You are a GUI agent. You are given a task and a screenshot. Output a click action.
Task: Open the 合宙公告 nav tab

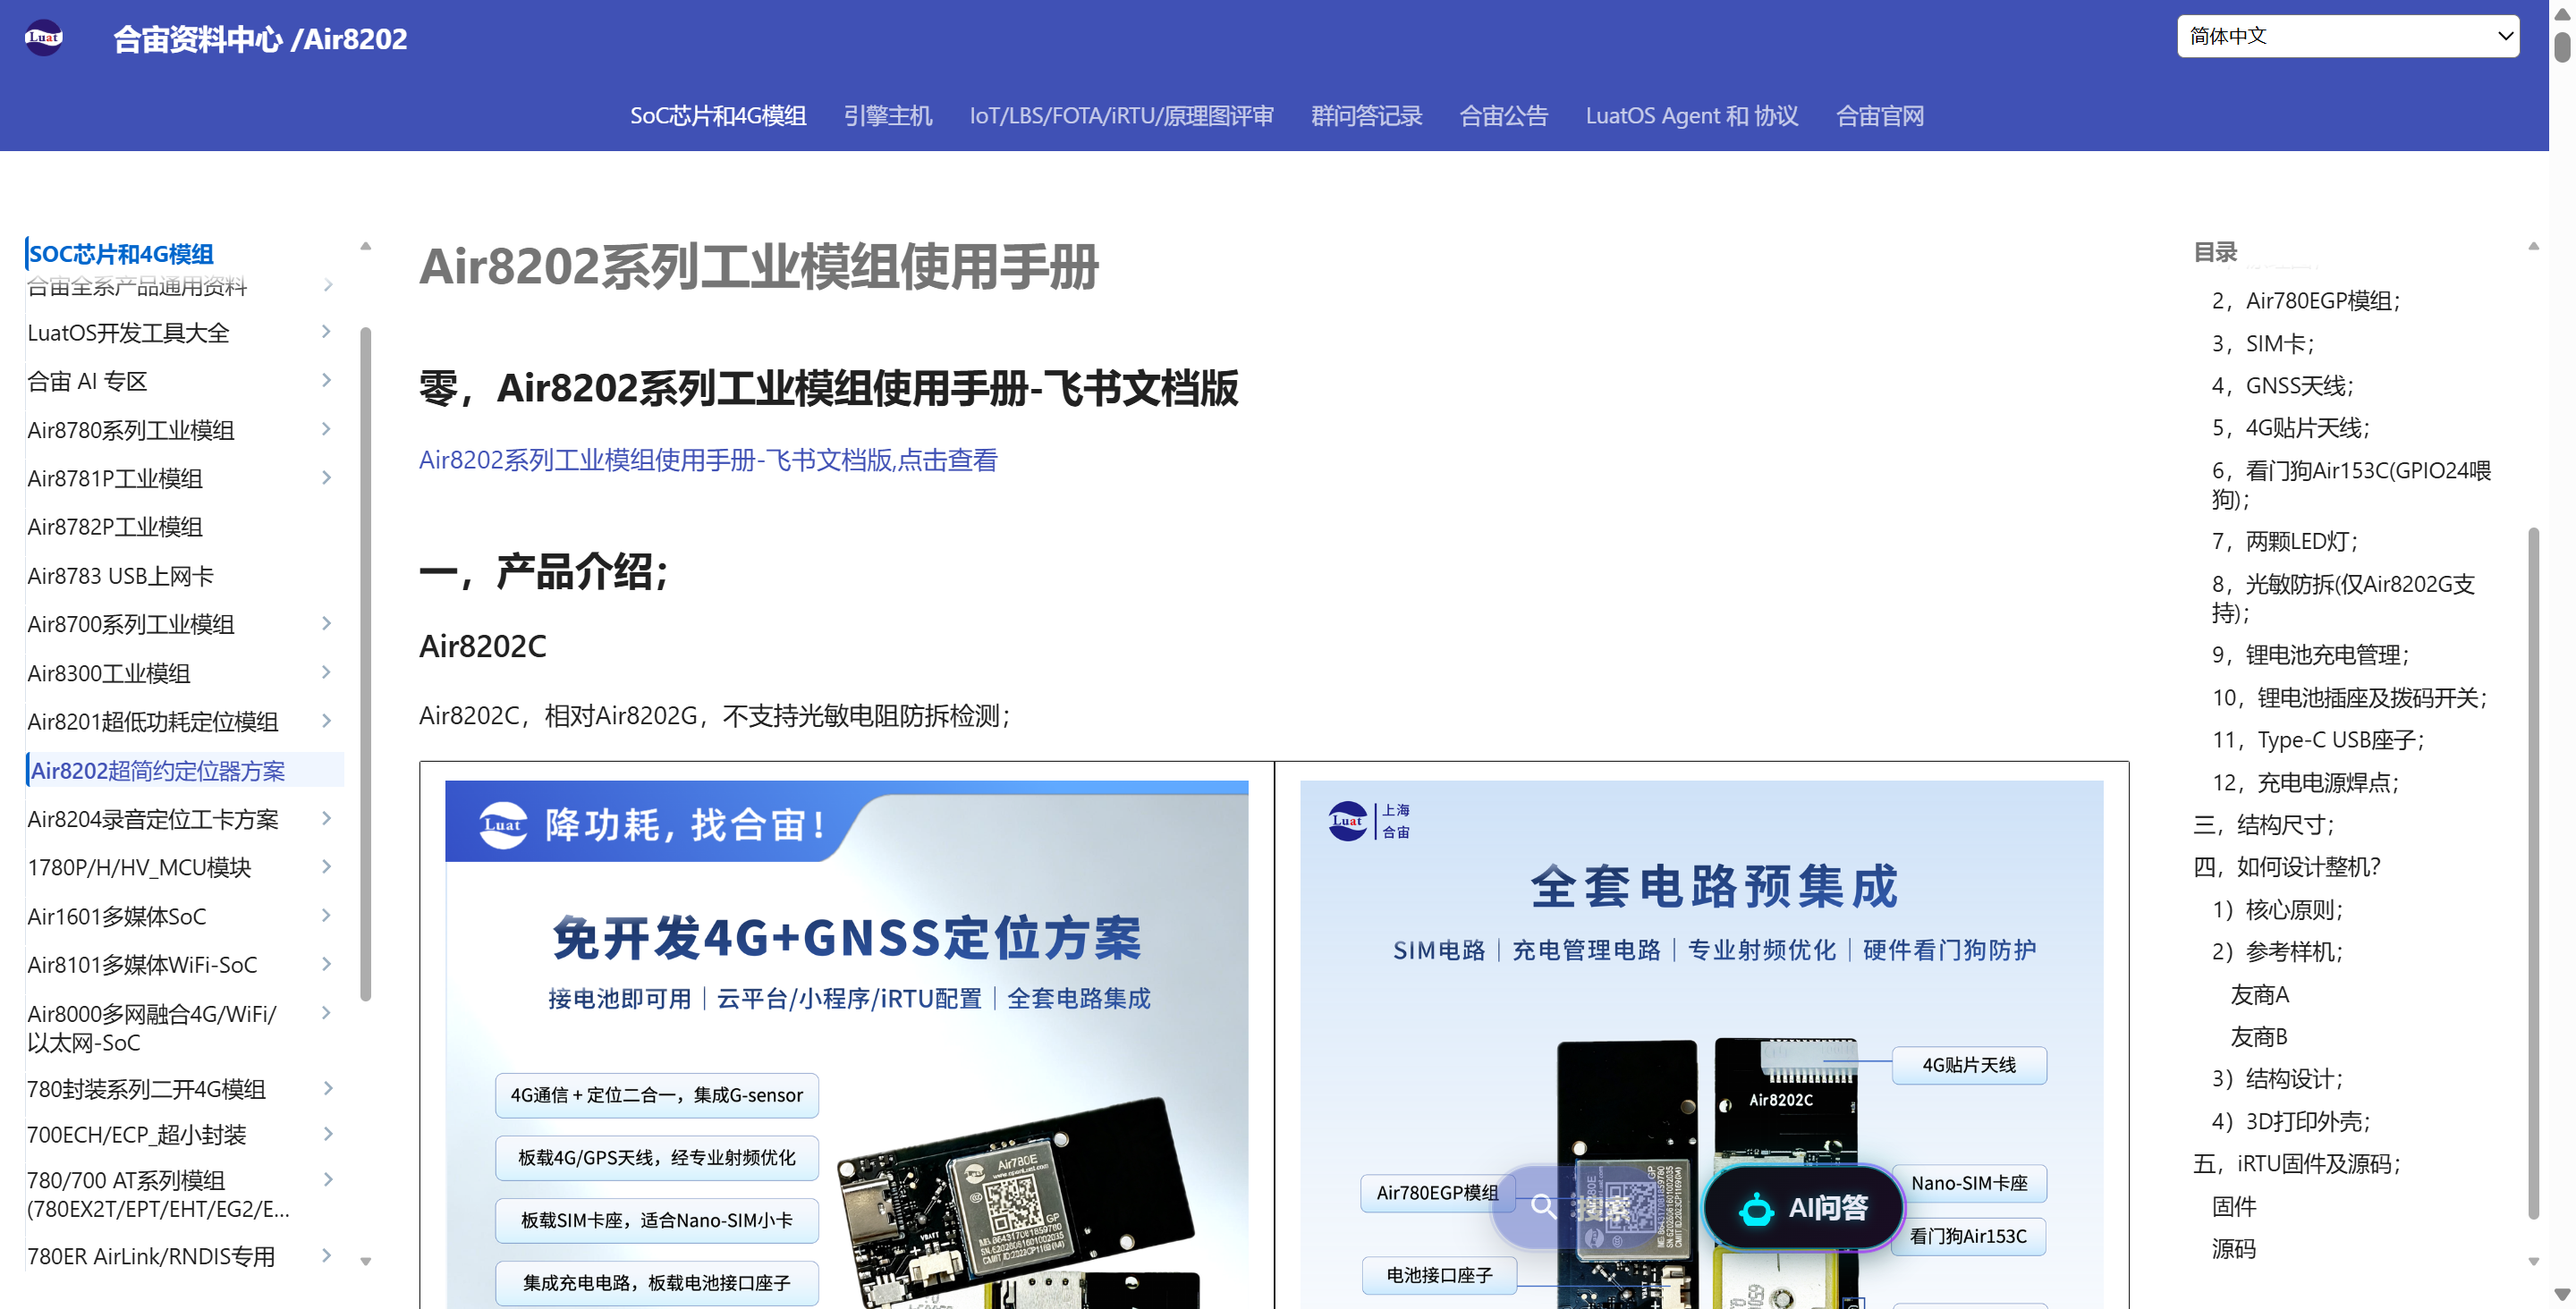pos(1503,116)
